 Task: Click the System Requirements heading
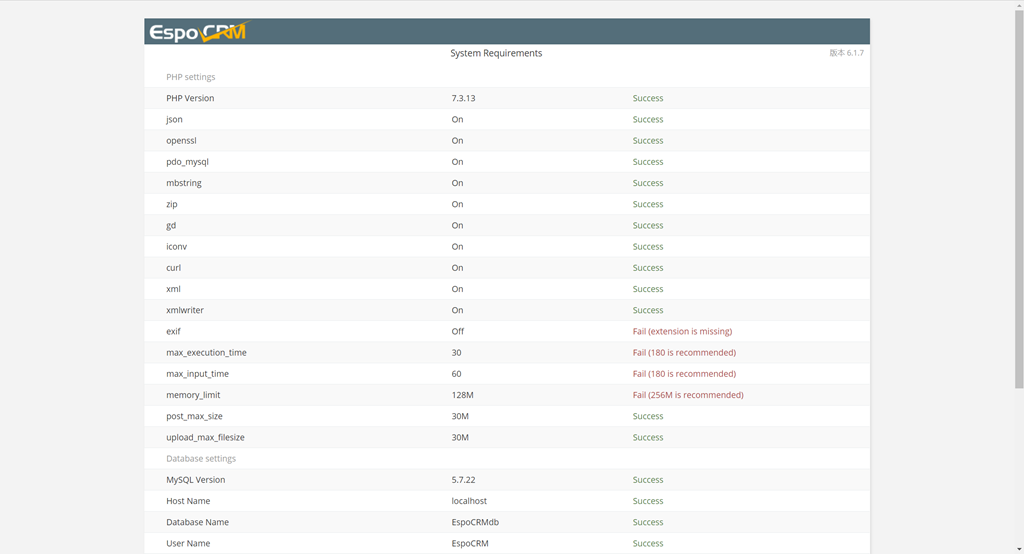[496, 53]
